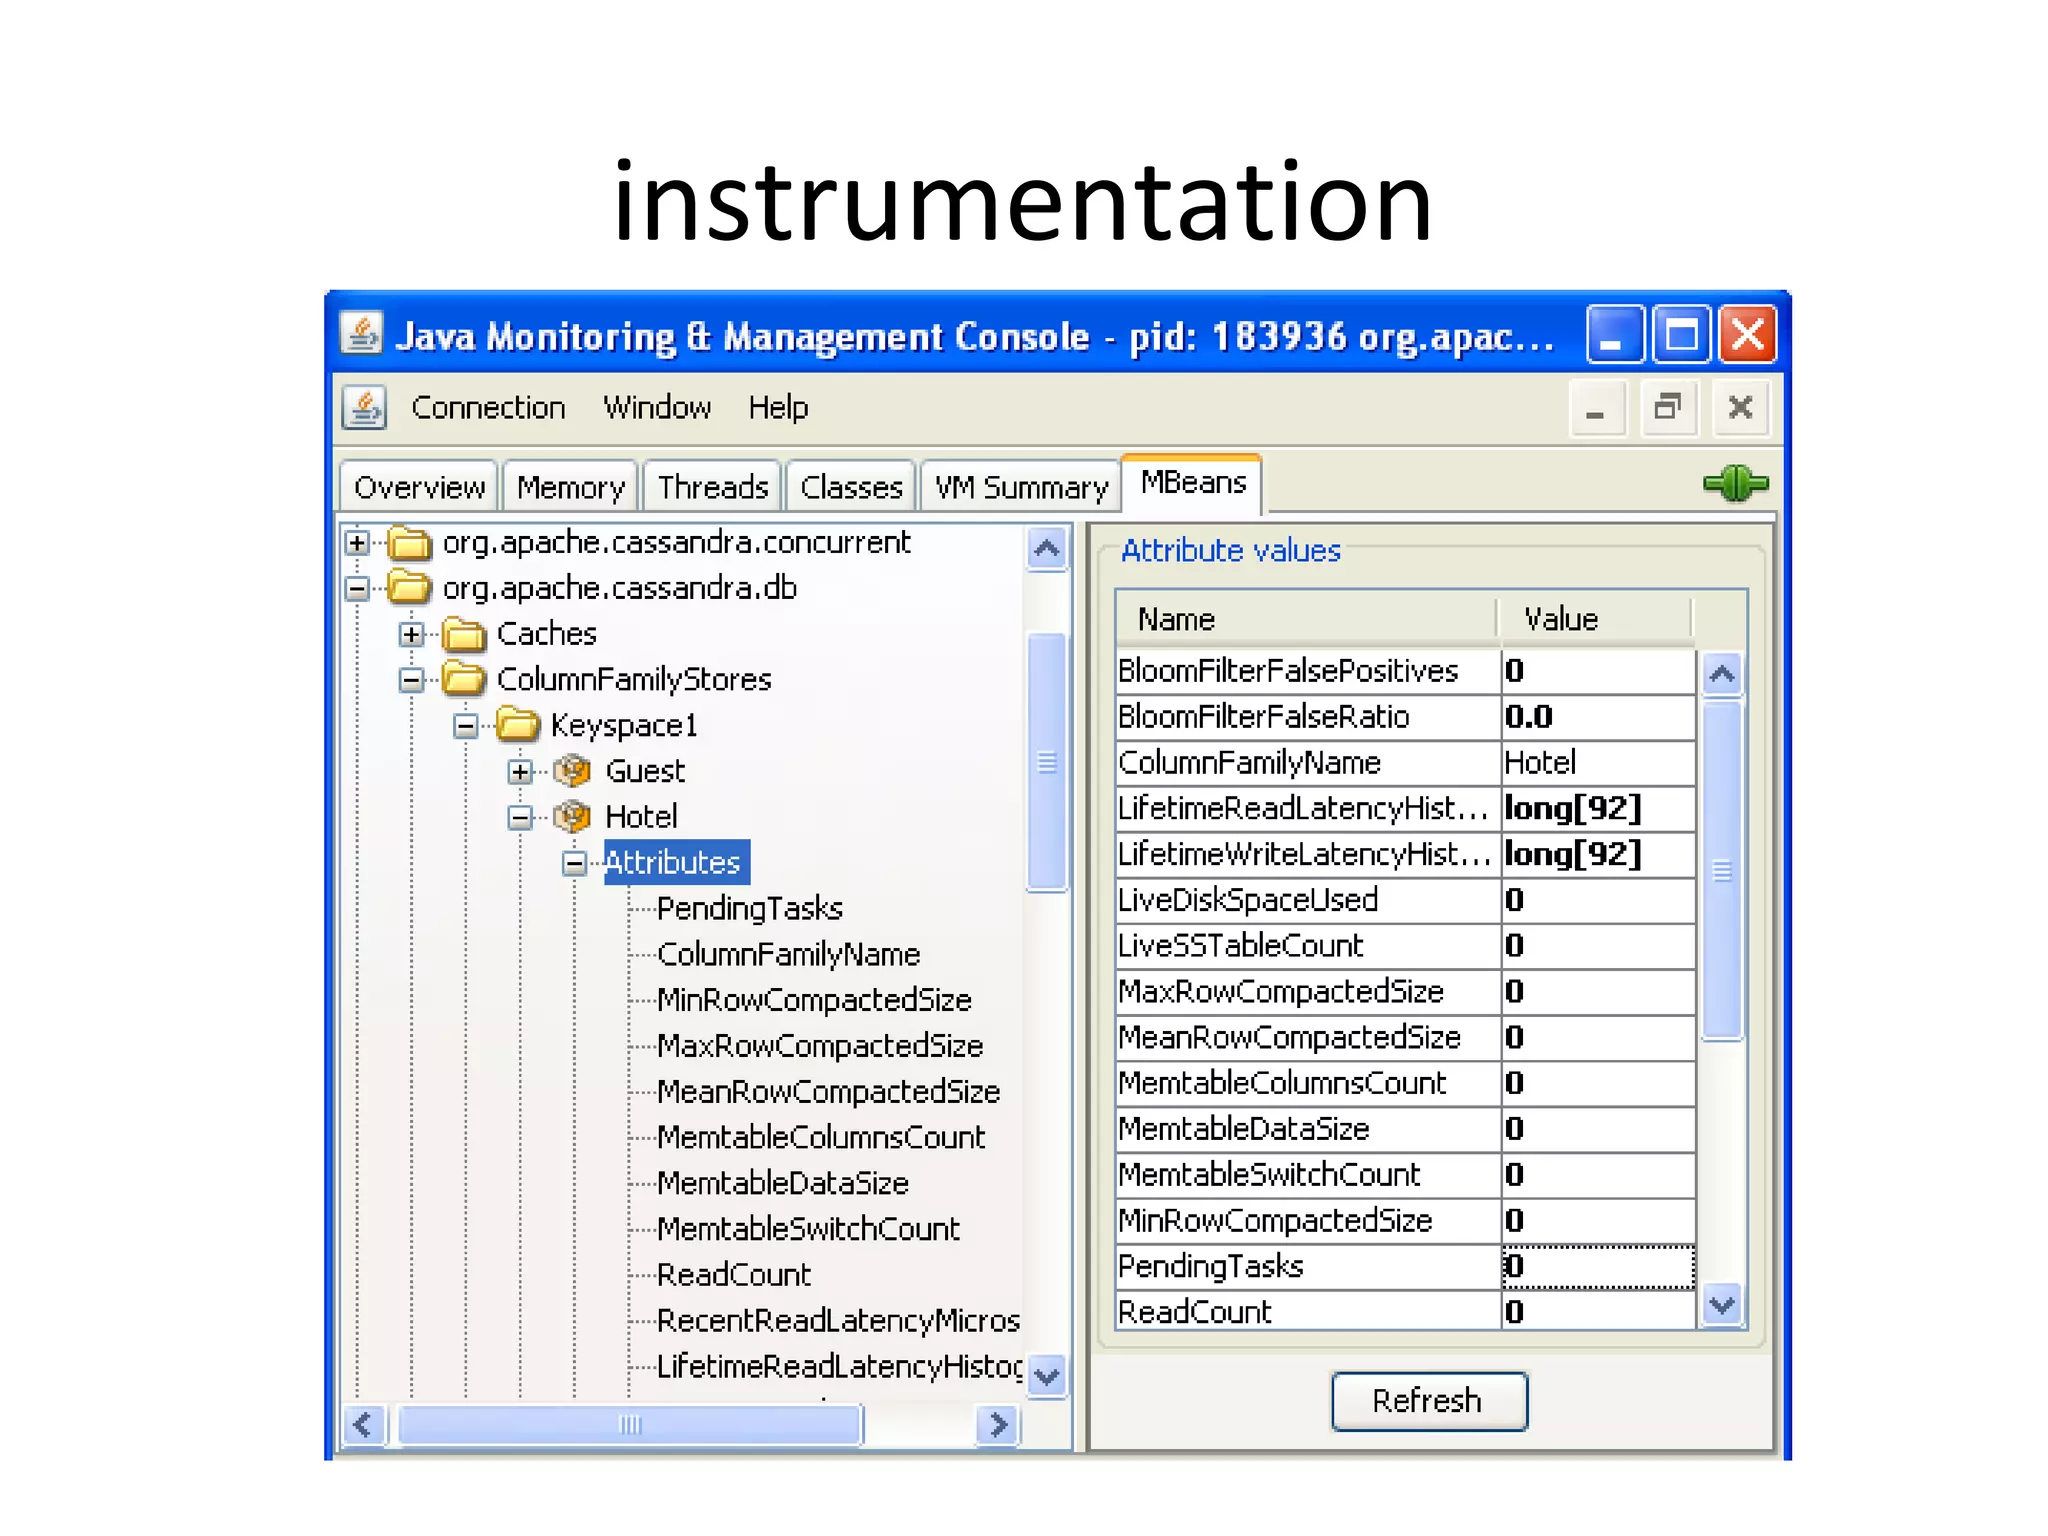Click the ColumnFamilyStores folder icon
Viewport: 2048px width, 1536px height.
coord(464,680)
